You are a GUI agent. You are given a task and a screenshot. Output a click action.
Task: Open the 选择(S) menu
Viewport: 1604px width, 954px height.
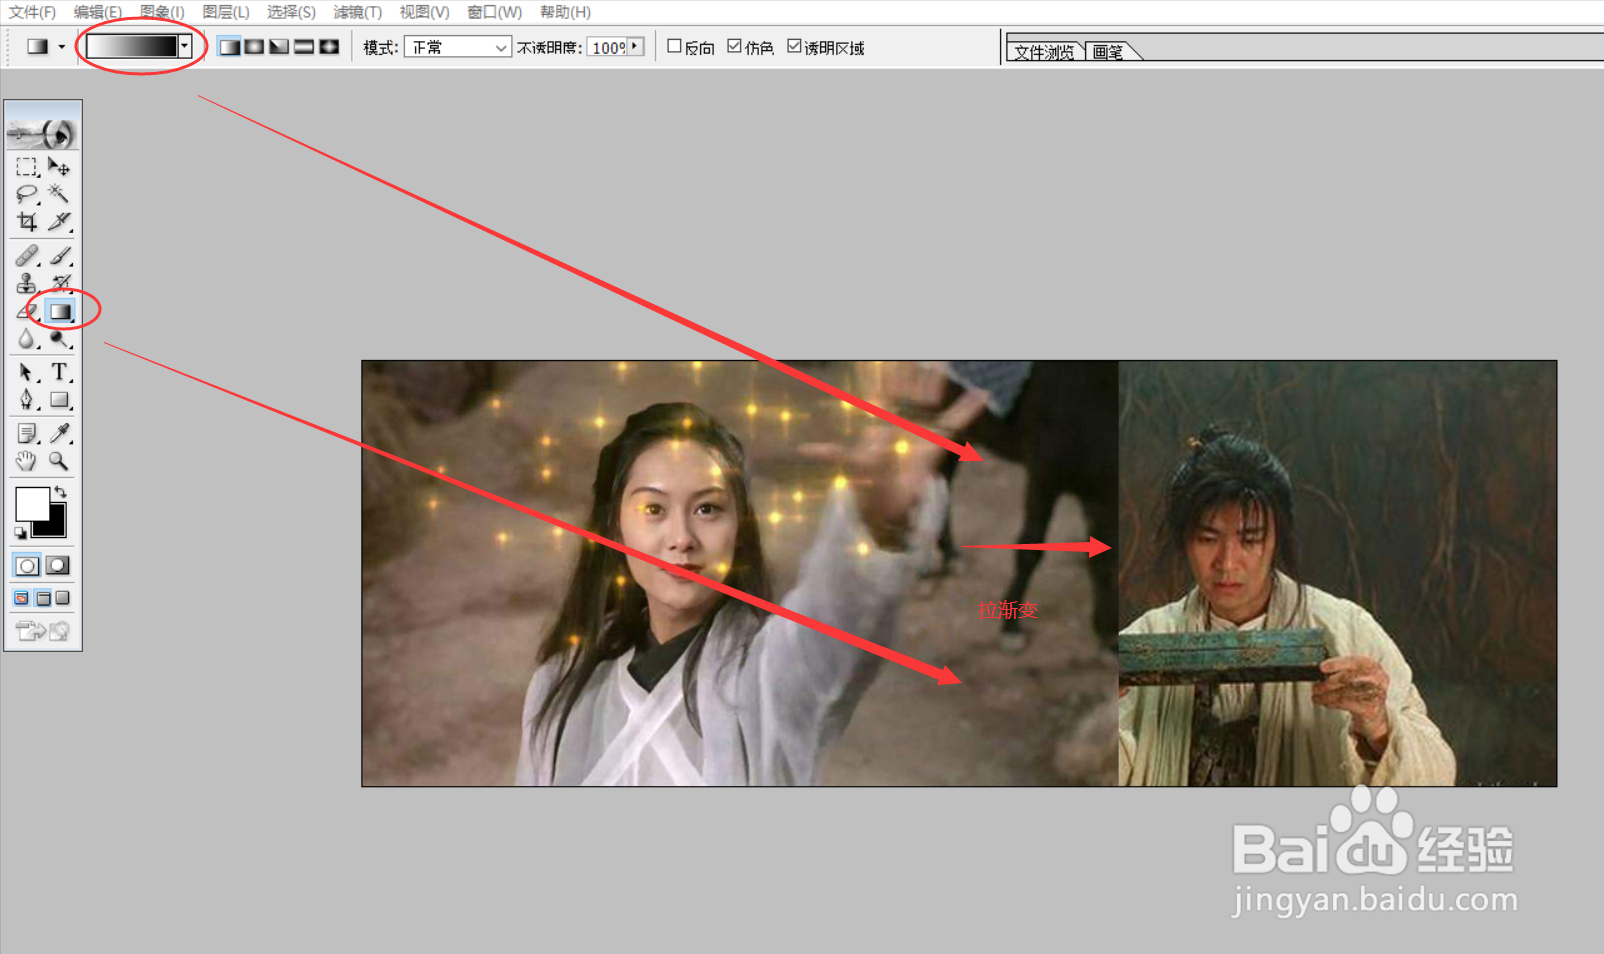pos(291,12)
